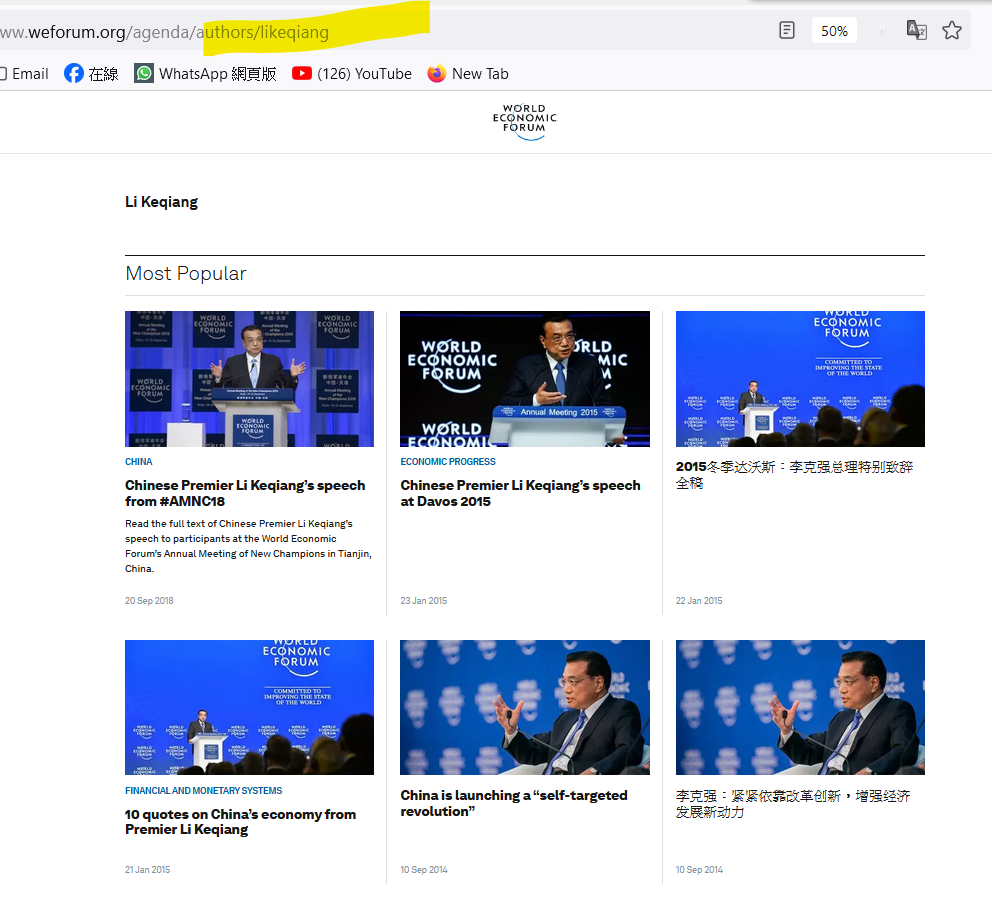Click the World Economic Forum logo
Image resolution: width=992 pixels, height=897 pixels.
pos(524,121)
